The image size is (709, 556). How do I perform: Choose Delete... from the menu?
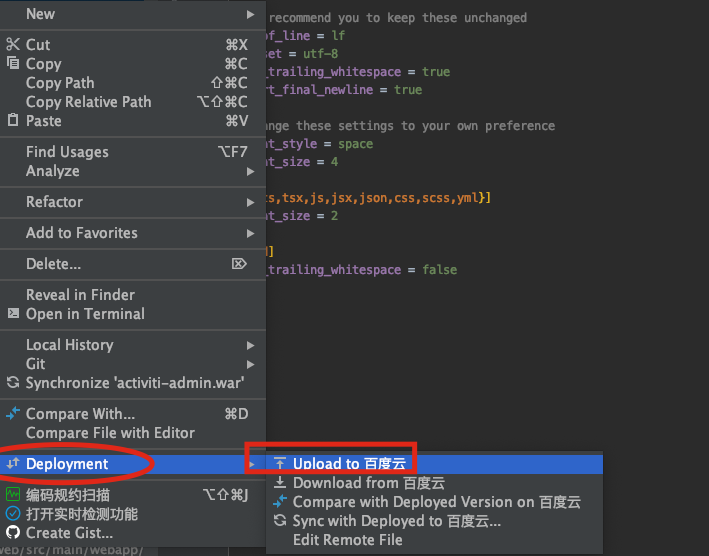[x=132, y=264]
